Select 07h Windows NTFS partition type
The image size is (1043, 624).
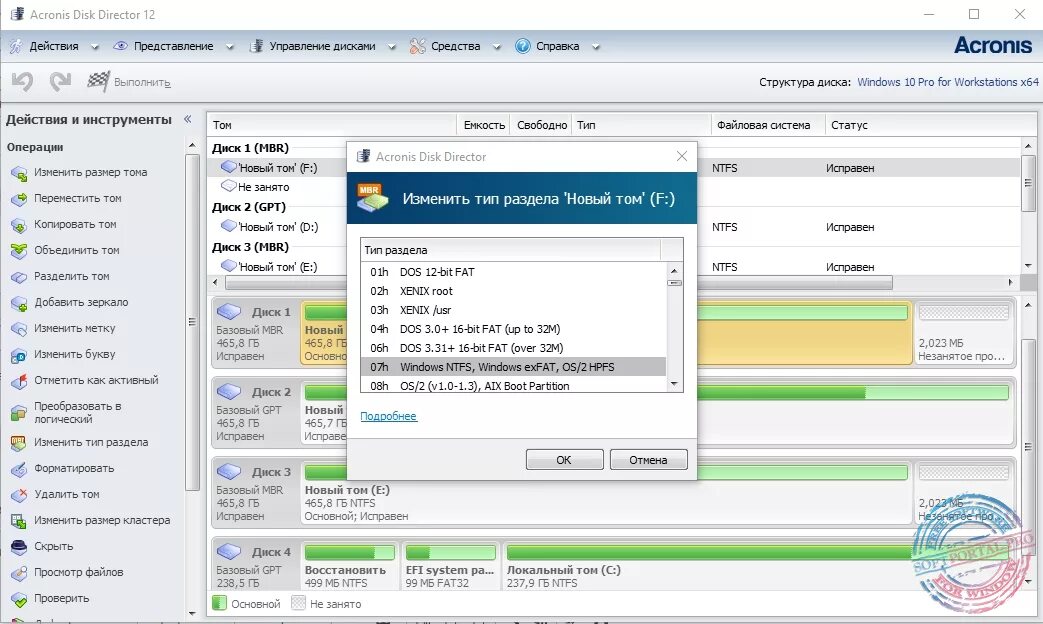pyautogui.click(x=513, y=367)
